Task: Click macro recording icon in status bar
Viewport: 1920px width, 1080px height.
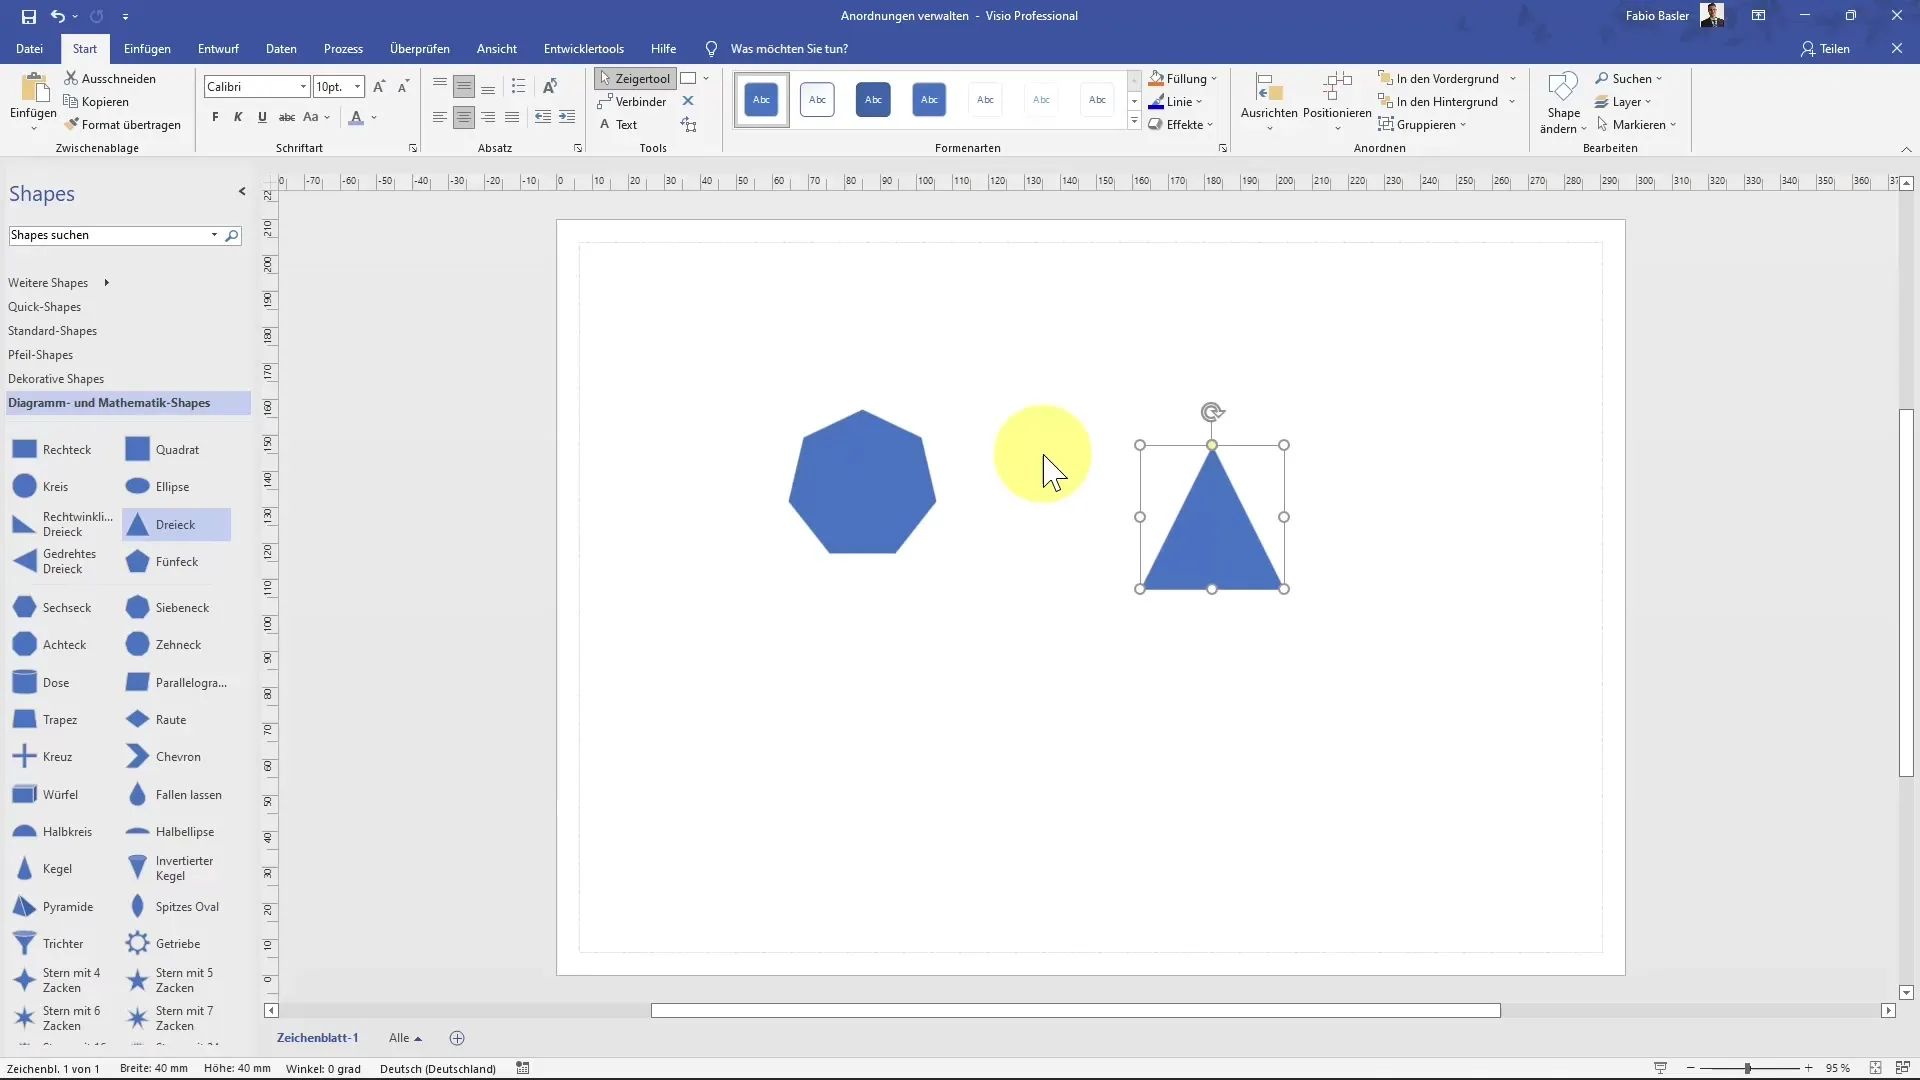Action: 523,1068
